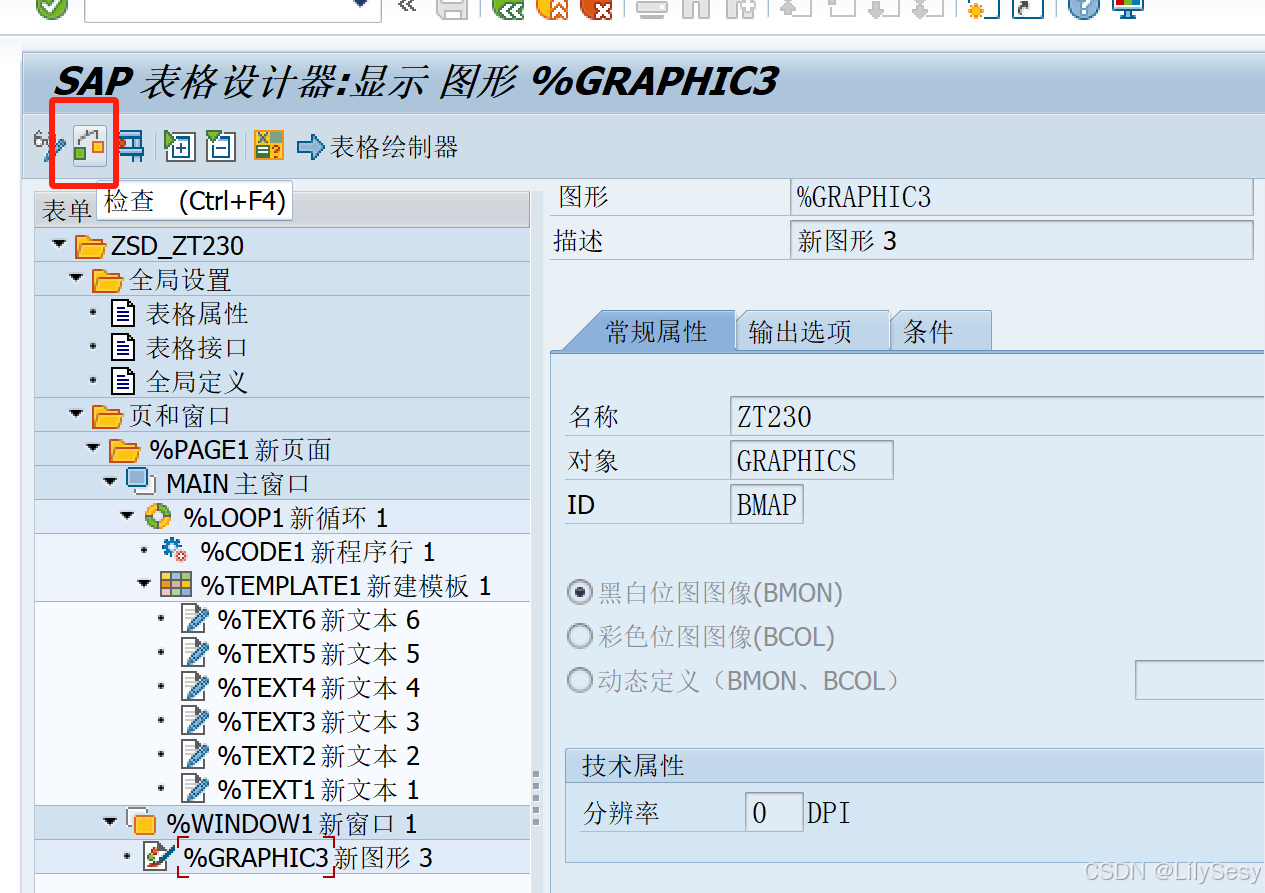The image size is (1265, 893).
Task: Click the 分辨率 DPI input field
Action: coord(774,812)
